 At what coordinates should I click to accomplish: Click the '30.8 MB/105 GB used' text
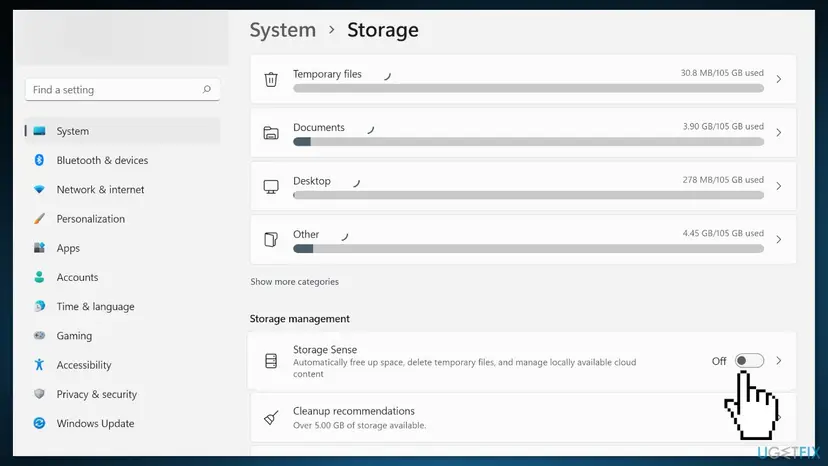(x=722, y=73)
